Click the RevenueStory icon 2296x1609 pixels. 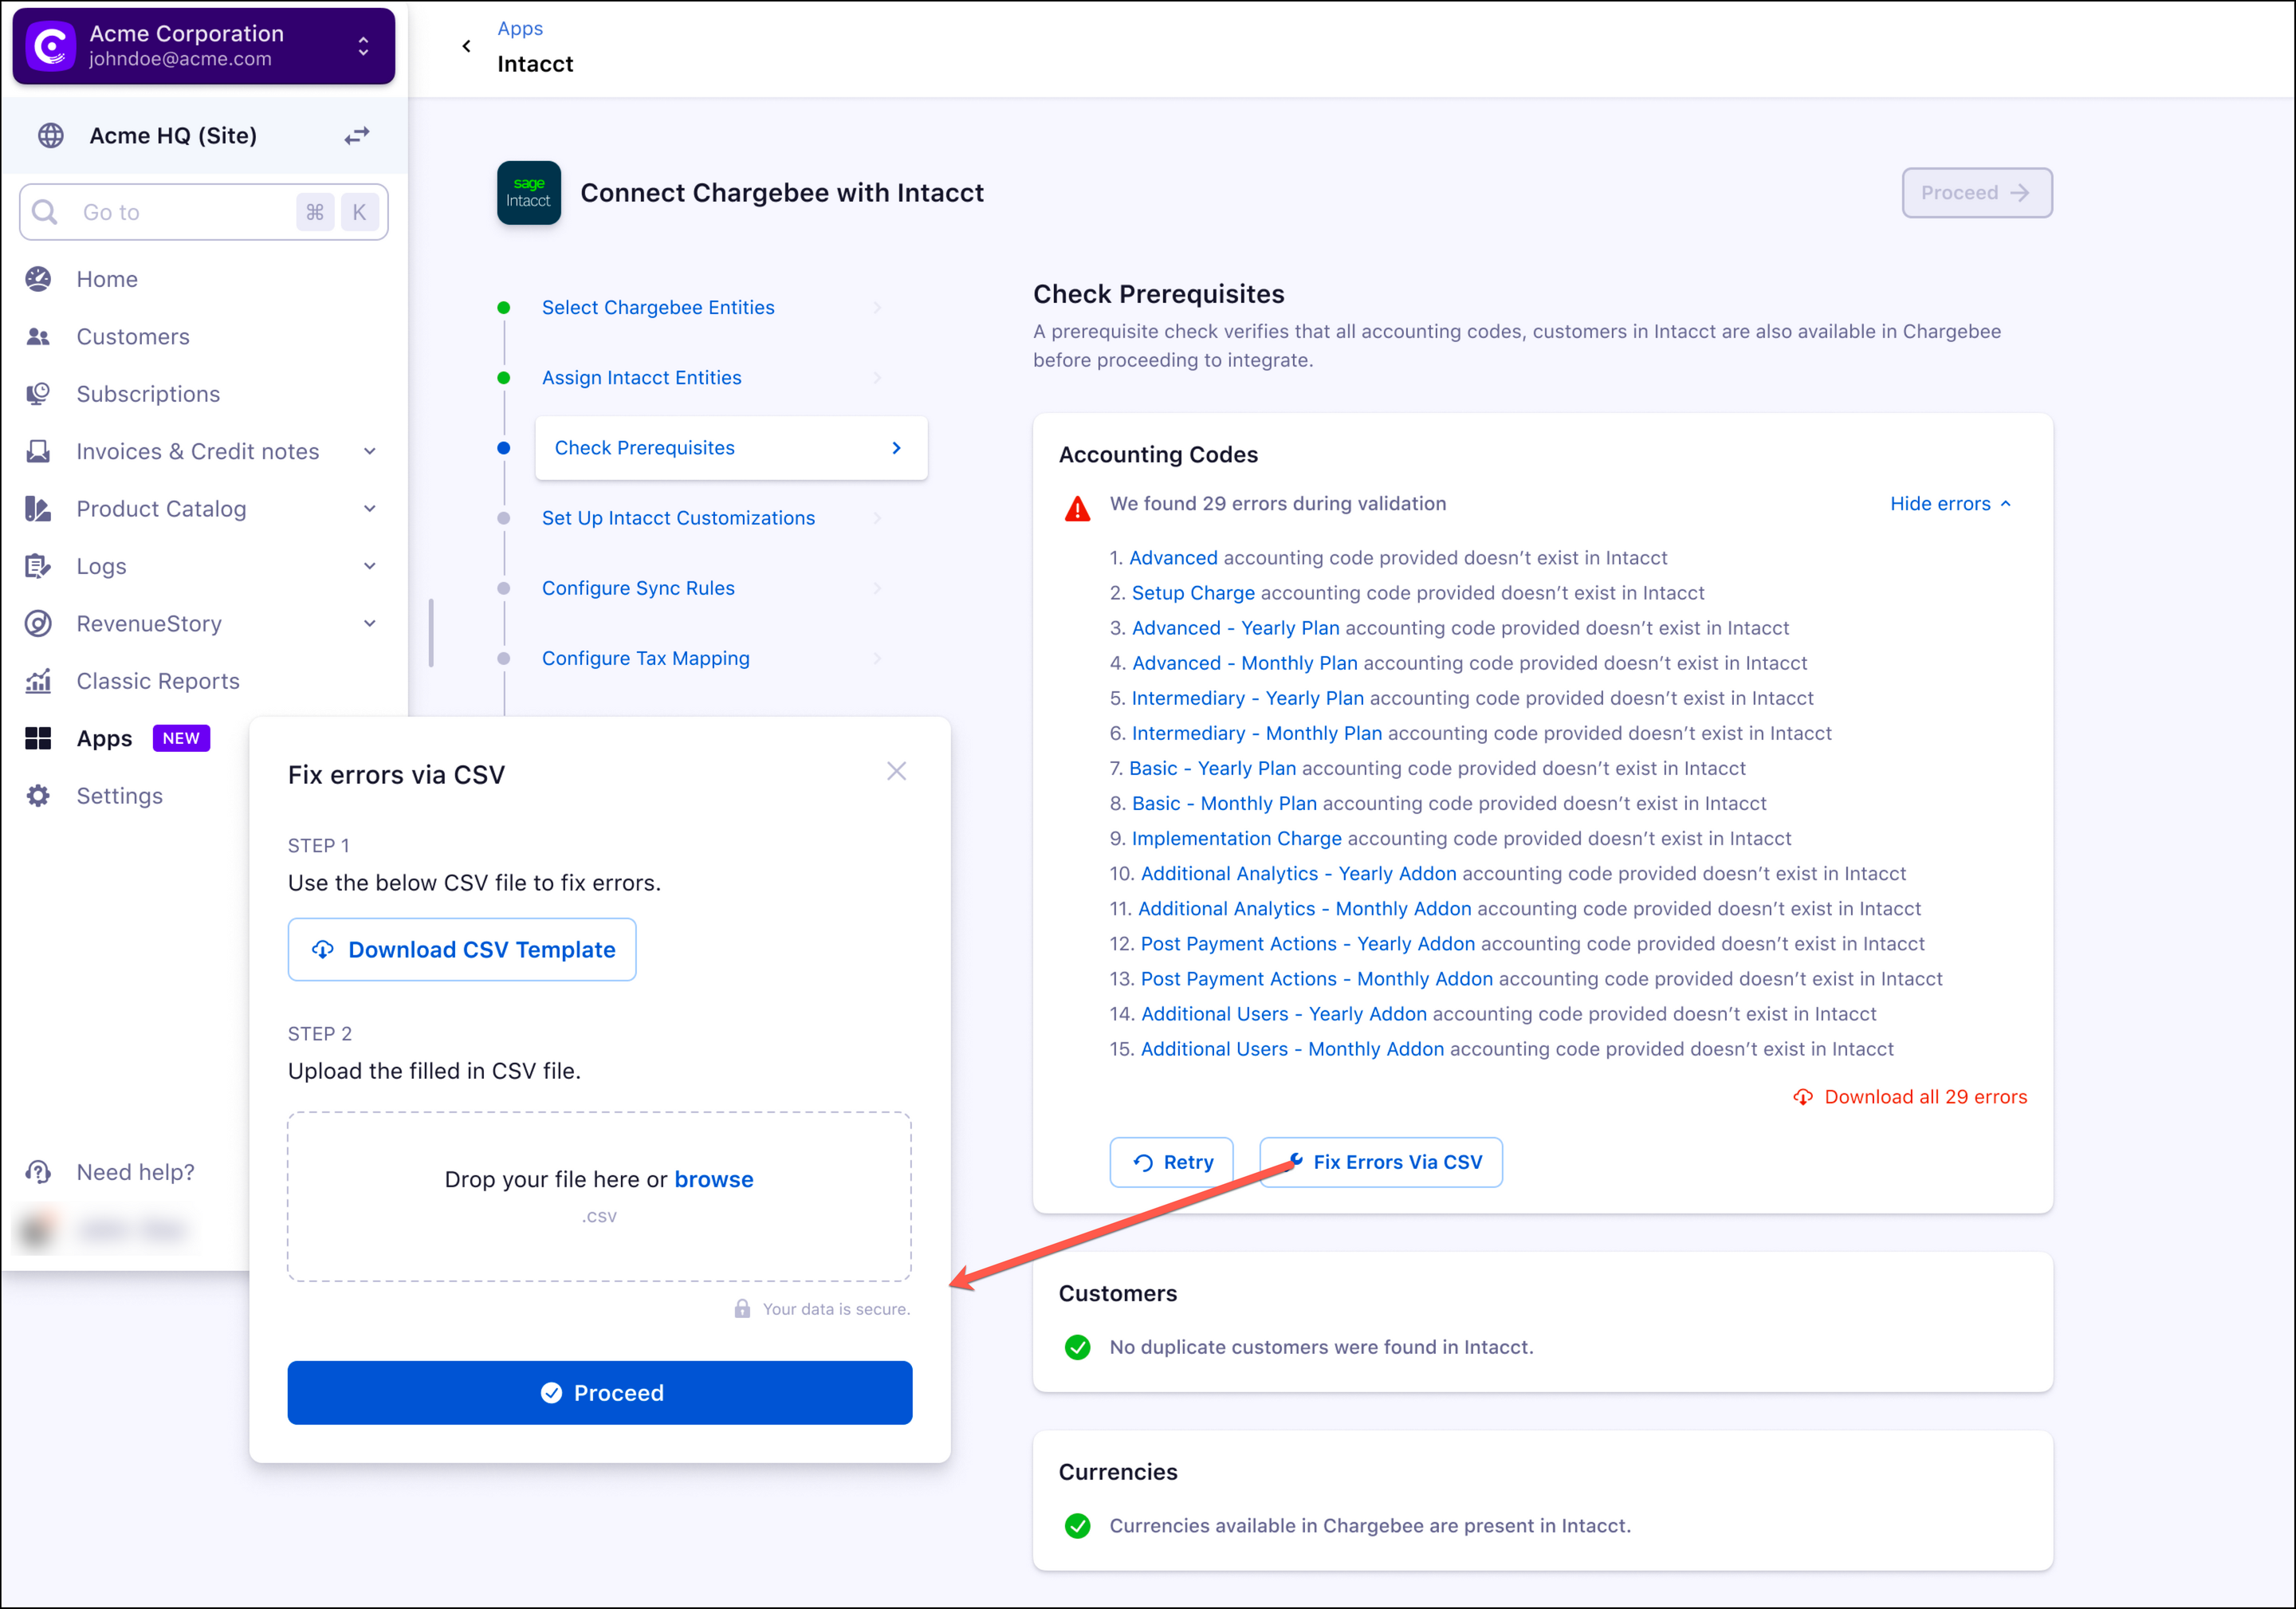point(38,623)
